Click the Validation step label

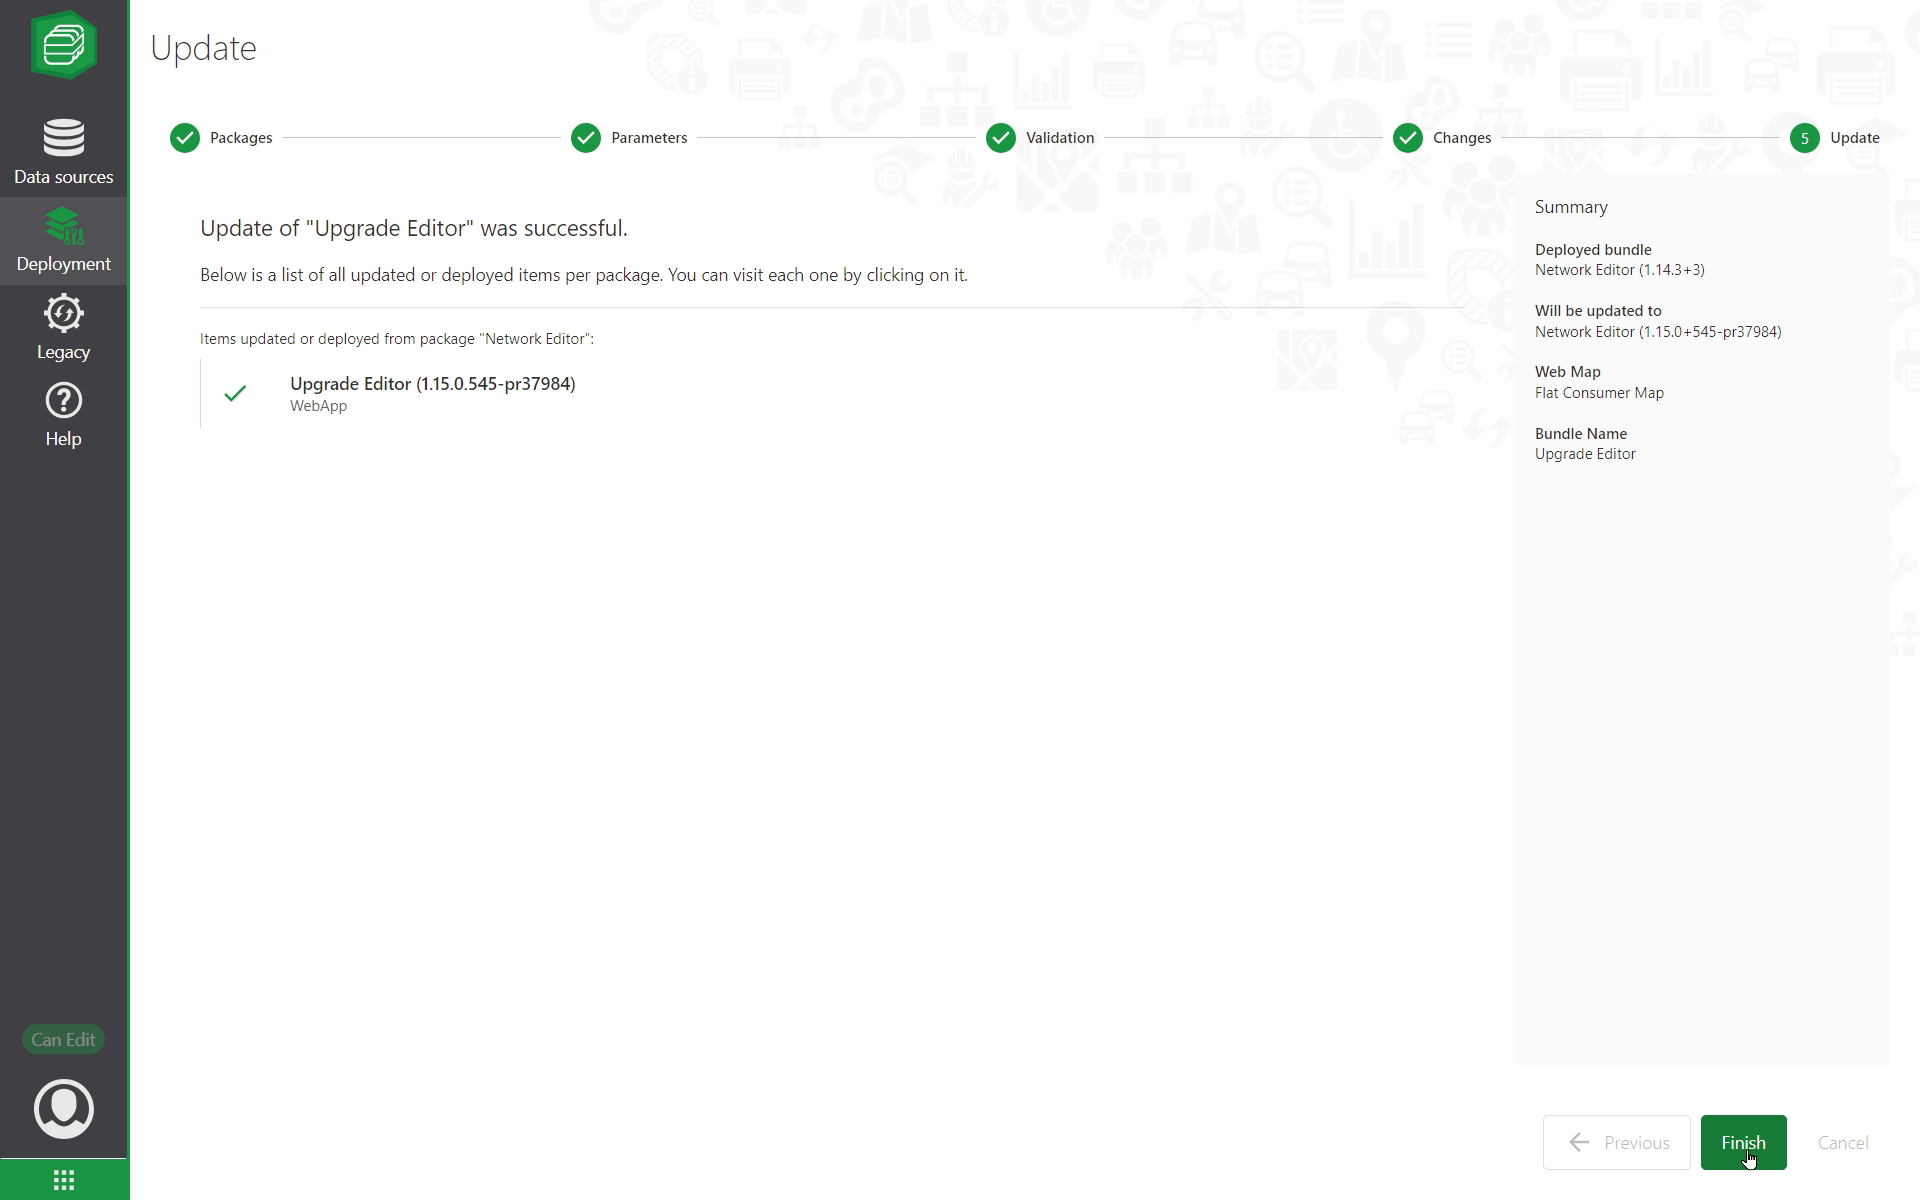[x=1060, y=138]
